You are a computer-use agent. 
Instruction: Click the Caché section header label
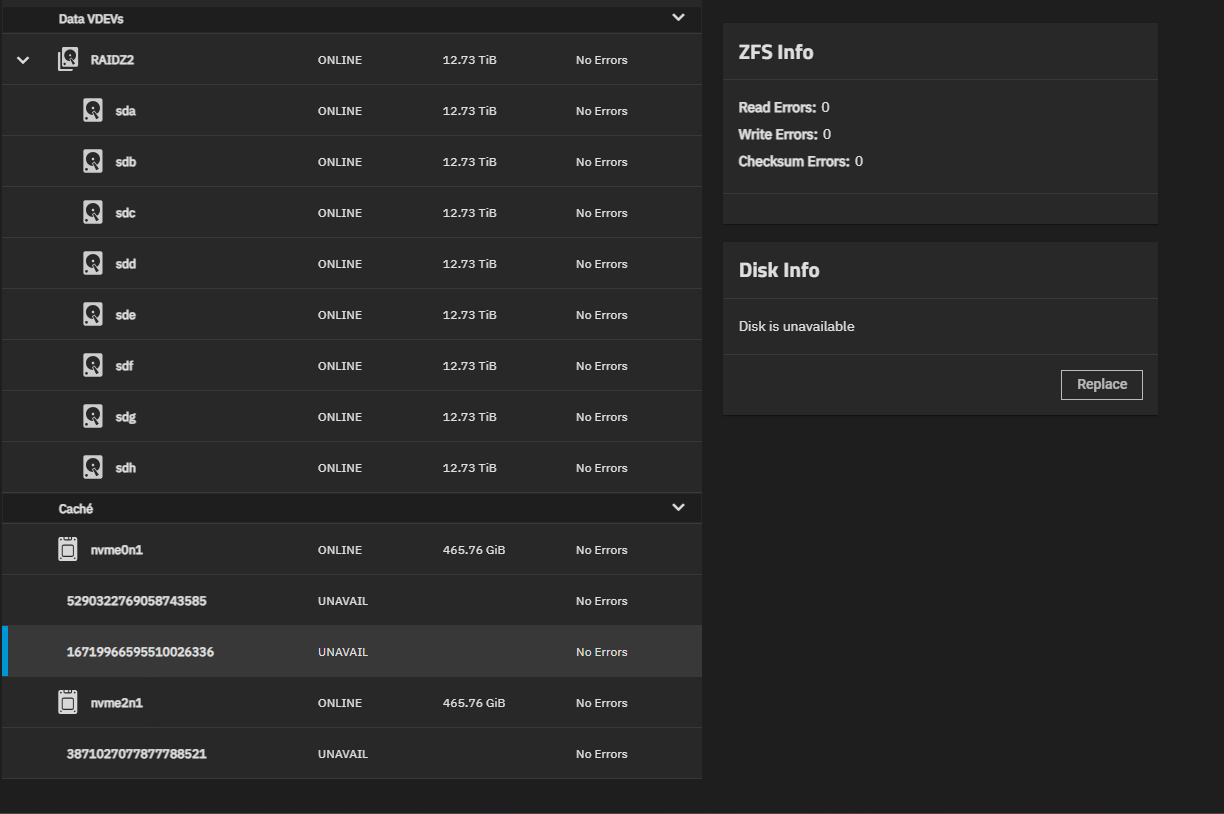coord(76,509)
